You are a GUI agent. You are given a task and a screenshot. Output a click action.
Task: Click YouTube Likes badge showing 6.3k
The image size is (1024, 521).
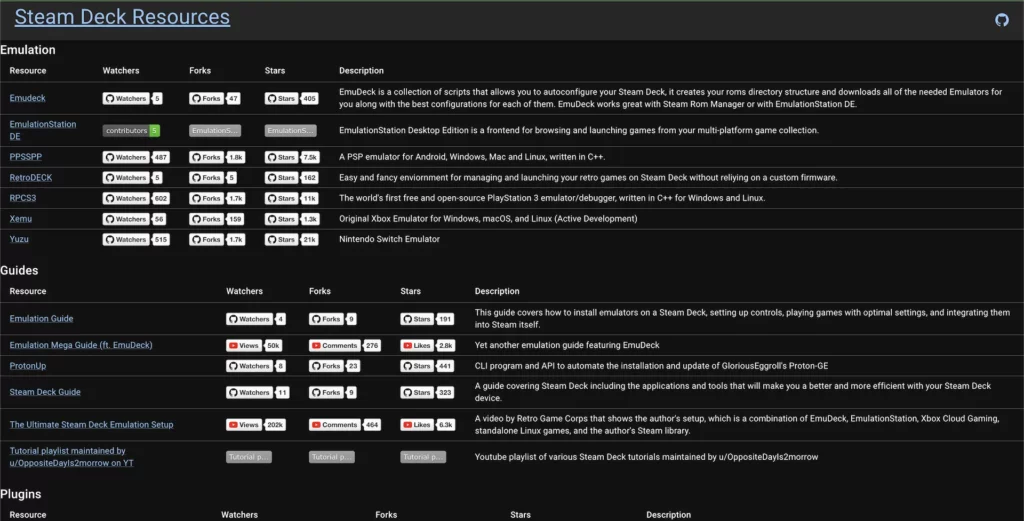pos(427,425)
